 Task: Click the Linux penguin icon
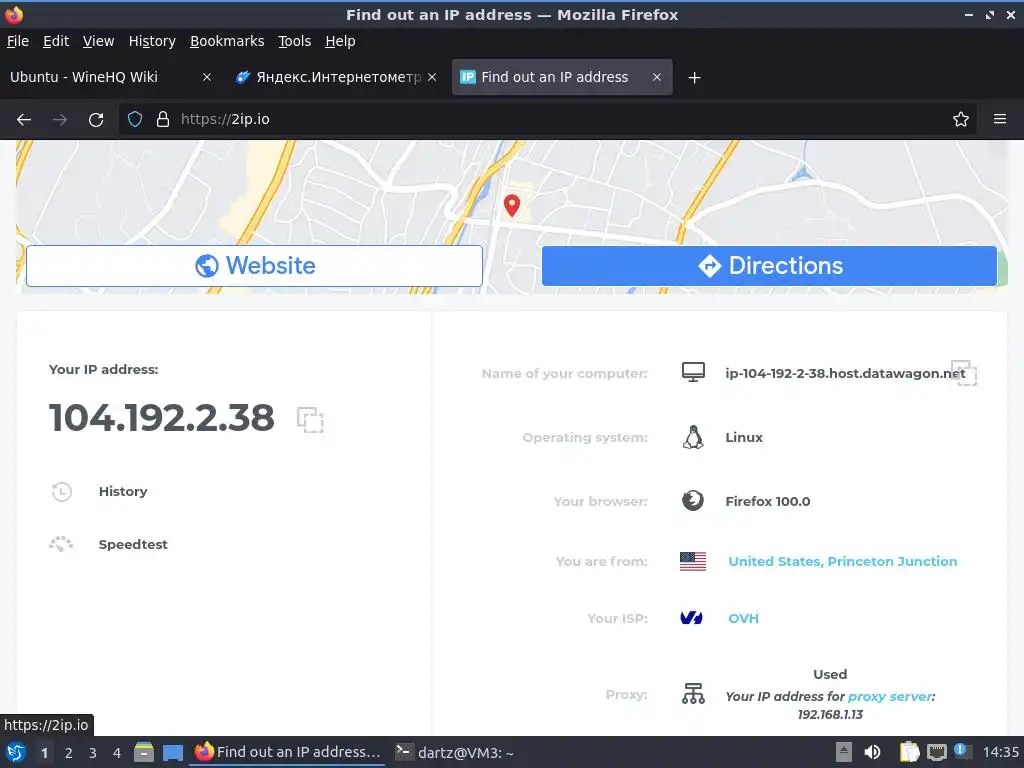pyautogui.click(x=693, y=438)
